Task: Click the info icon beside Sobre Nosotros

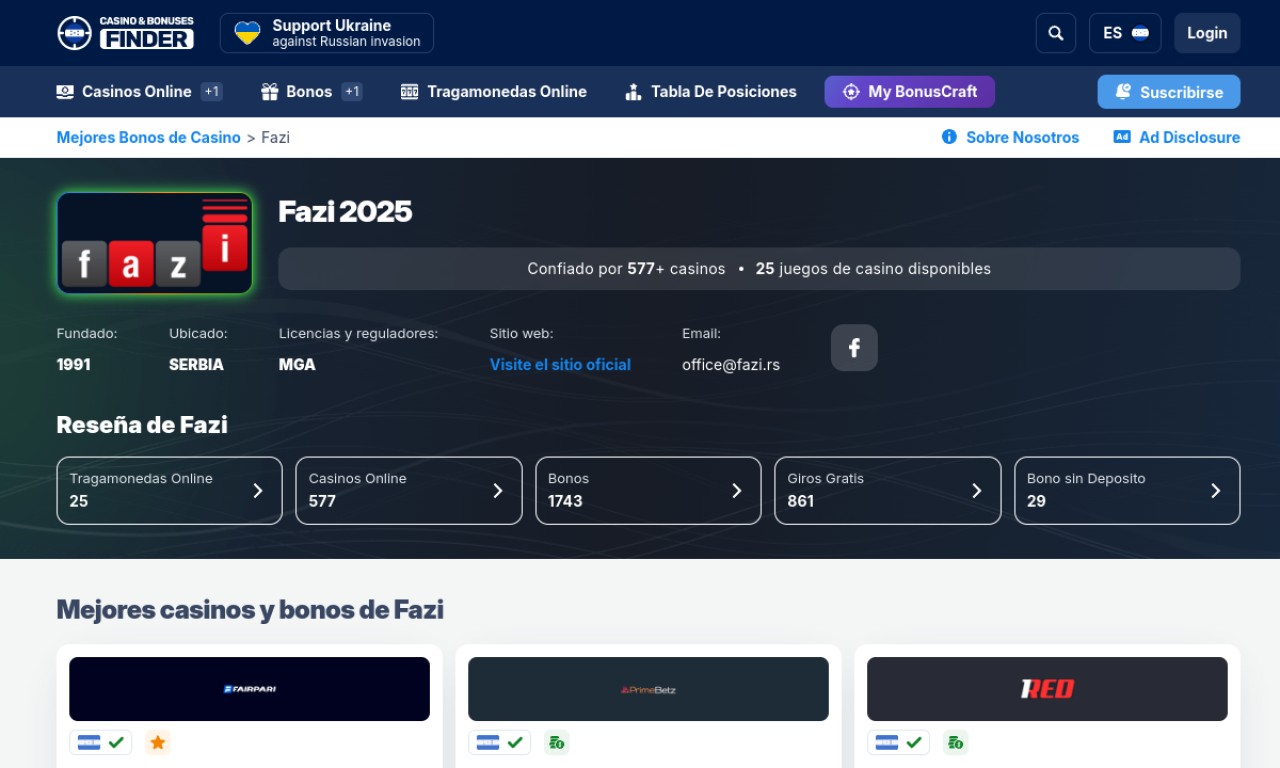Action: pyautogui.click(x=949, y=137)
